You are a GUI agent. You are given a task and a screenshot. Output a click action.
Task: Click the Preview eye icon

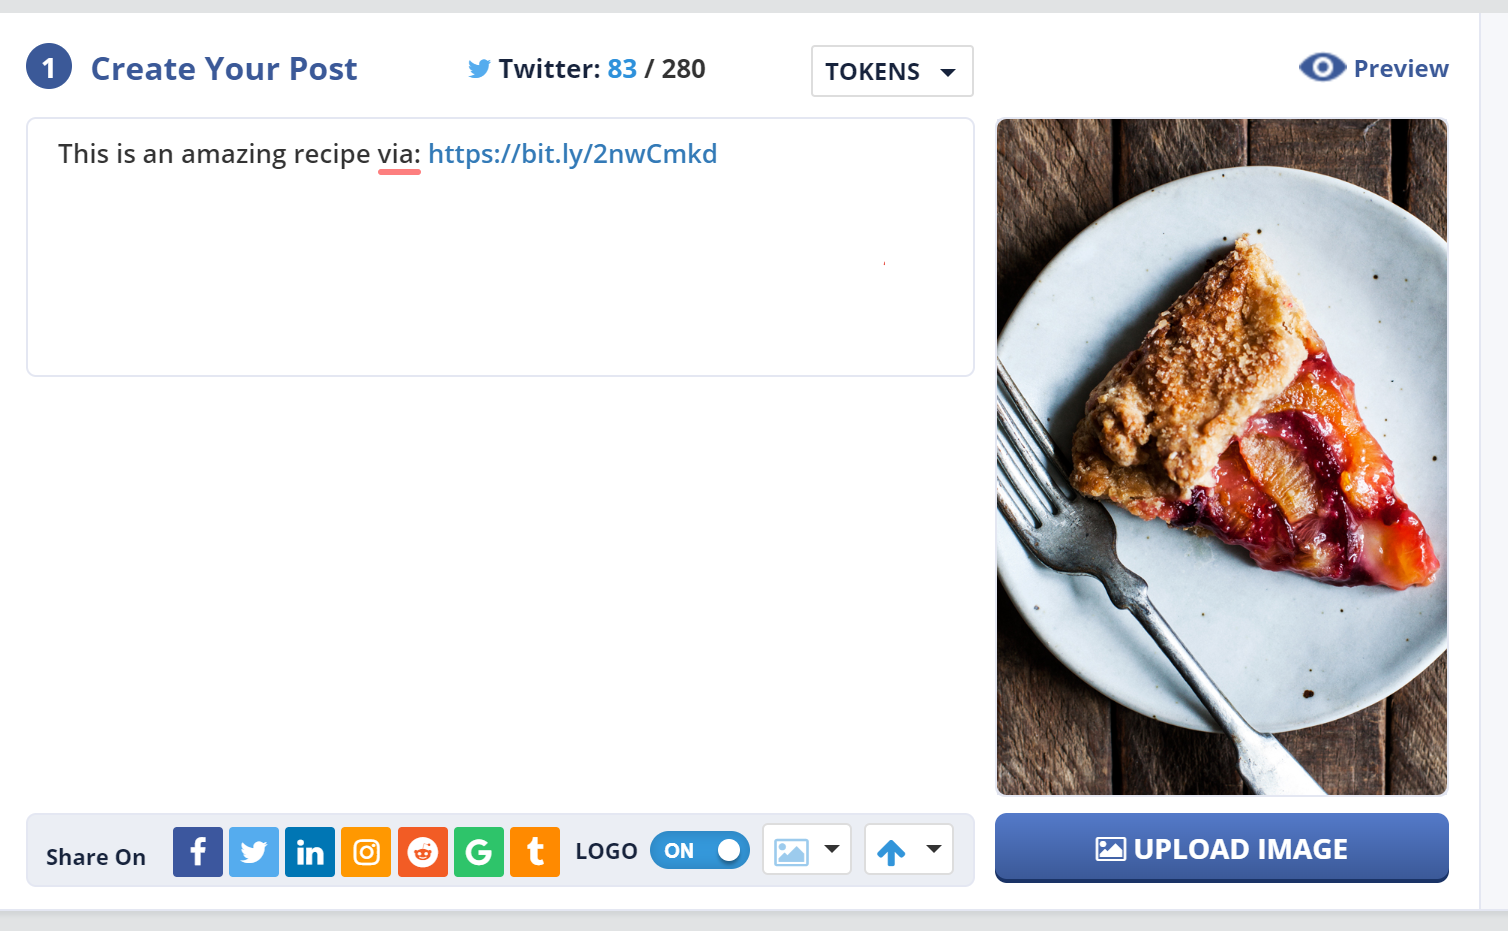pos(1322,67)
